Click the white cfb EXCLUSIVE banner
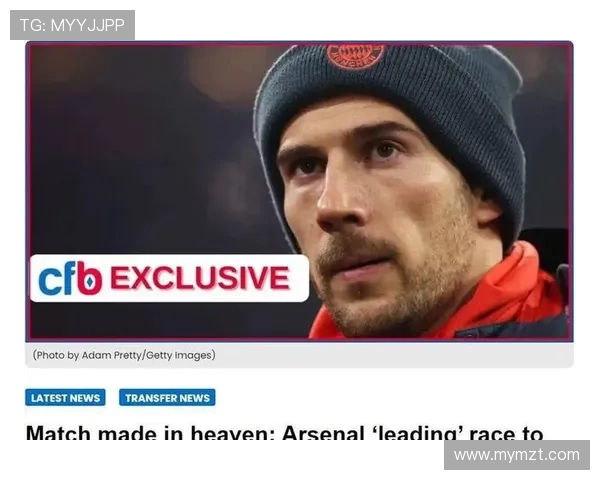 tap(168, 278)
